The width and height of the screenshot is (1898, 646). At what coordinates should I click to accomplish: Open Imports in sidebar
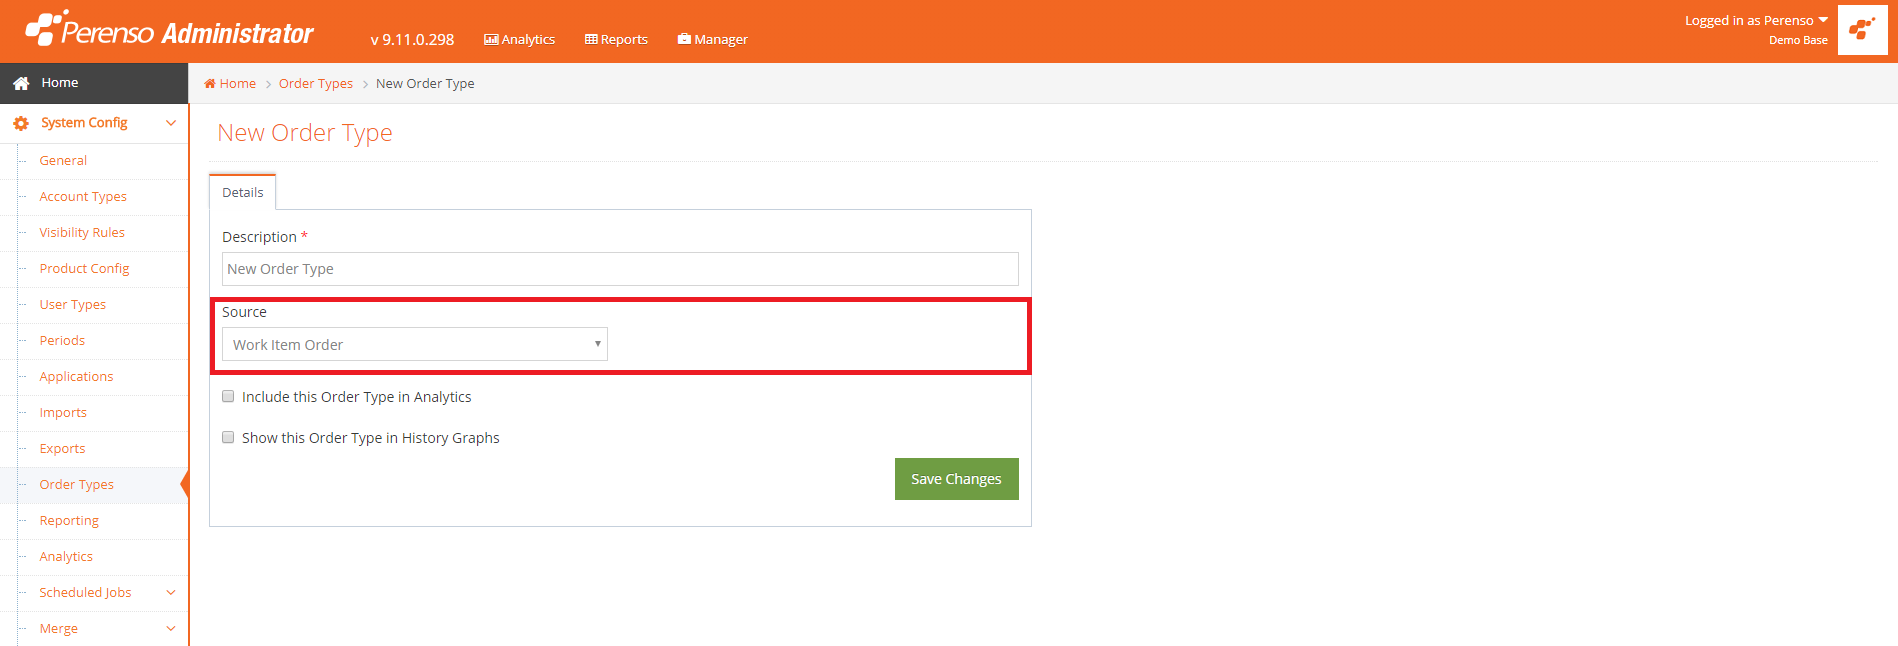[x=63, y=412]
